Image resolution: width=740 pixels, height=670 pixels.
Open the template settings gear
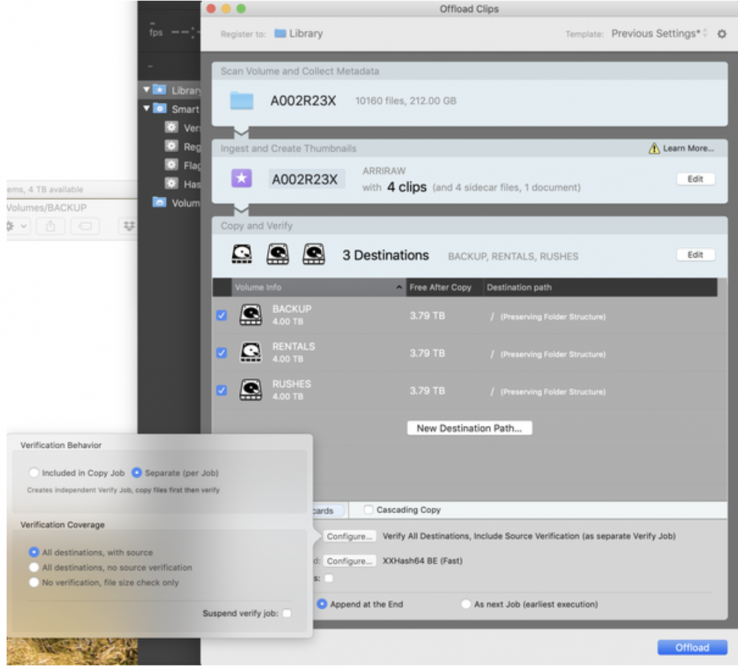click(722, 34)
